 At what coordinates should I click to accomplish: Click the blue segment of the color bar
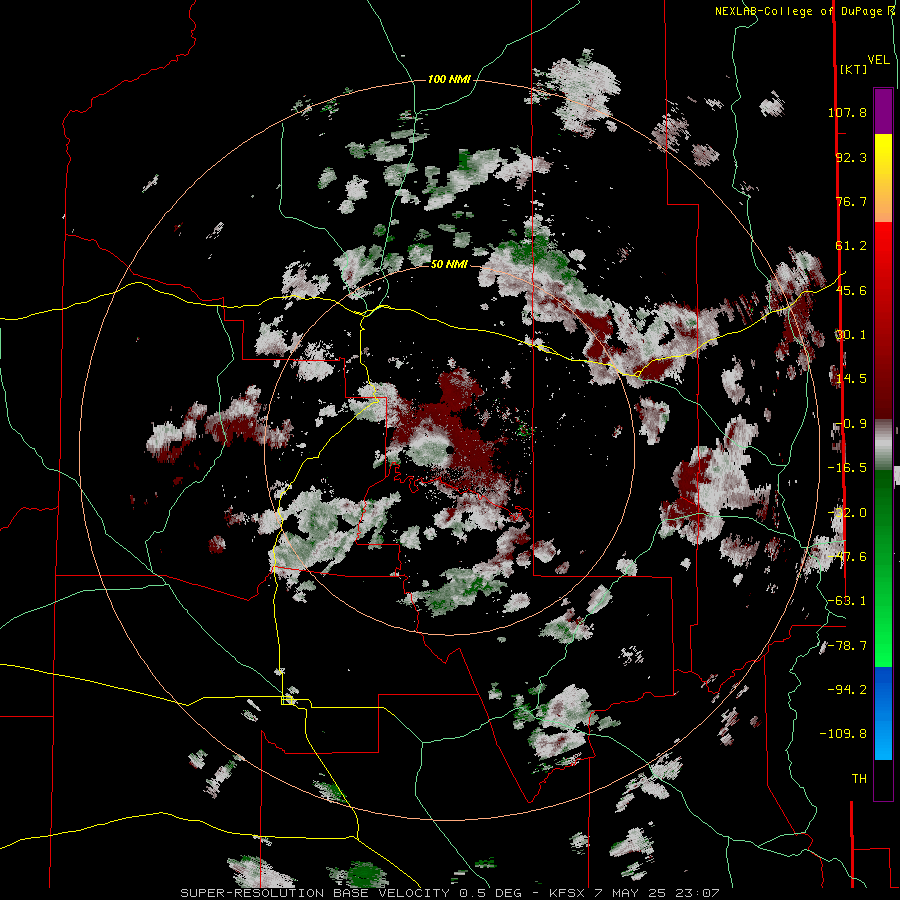[x=883, y=713]
